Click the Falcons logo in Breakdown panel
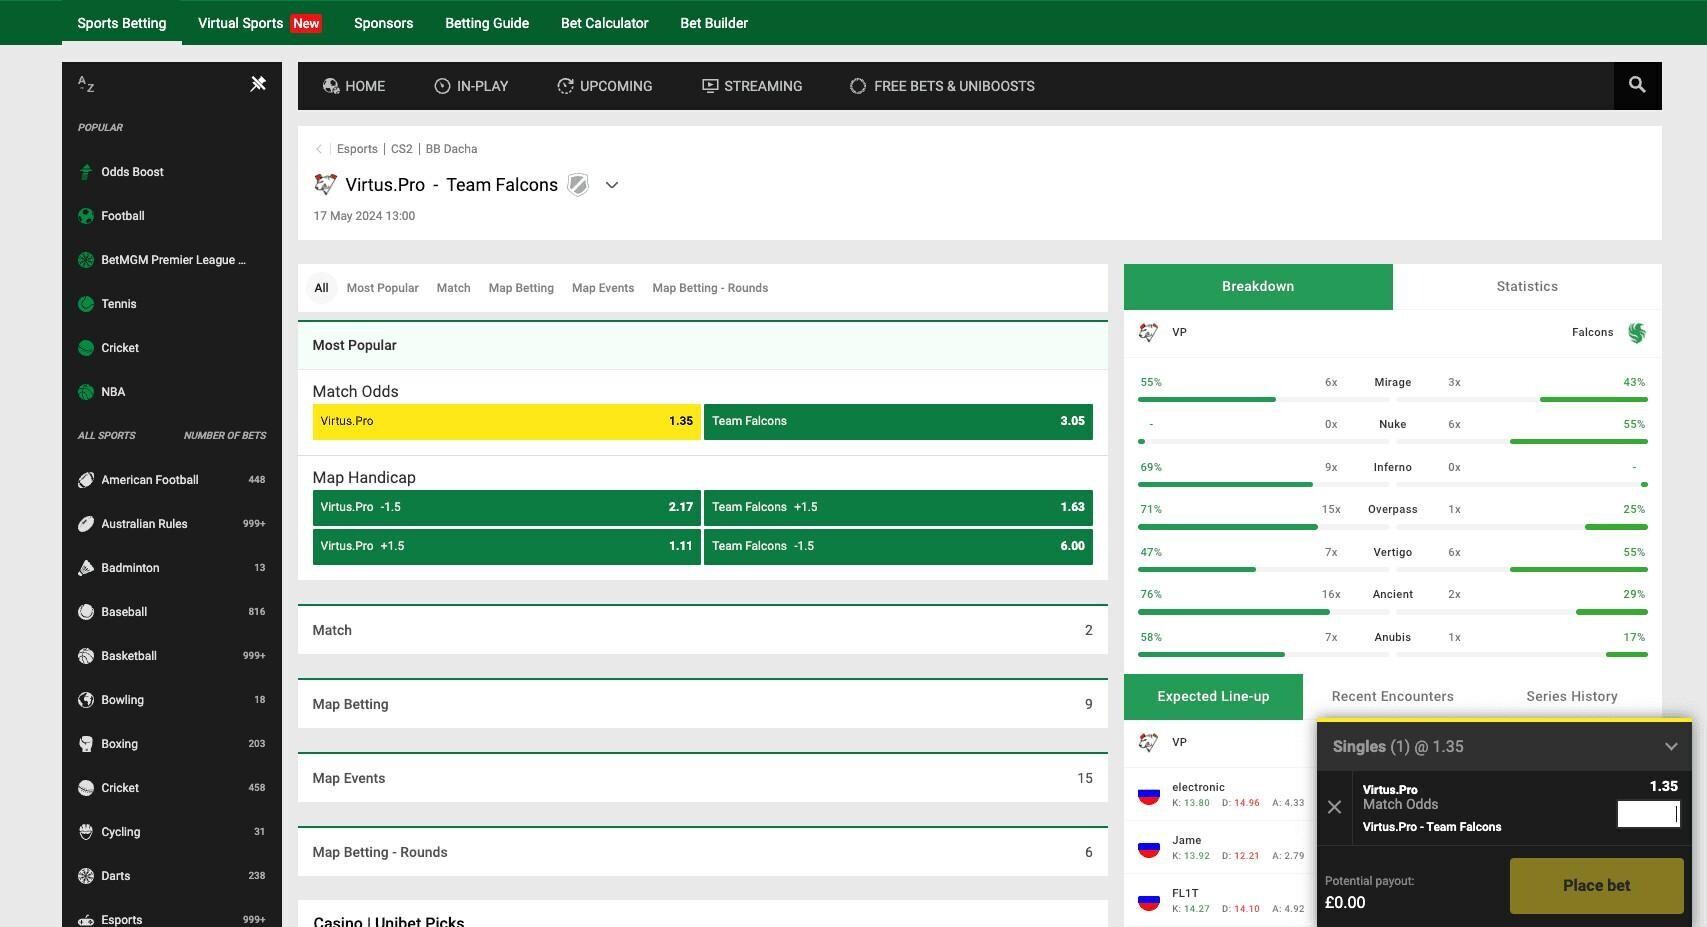 pyautogui.click(x=1637, y=333)
